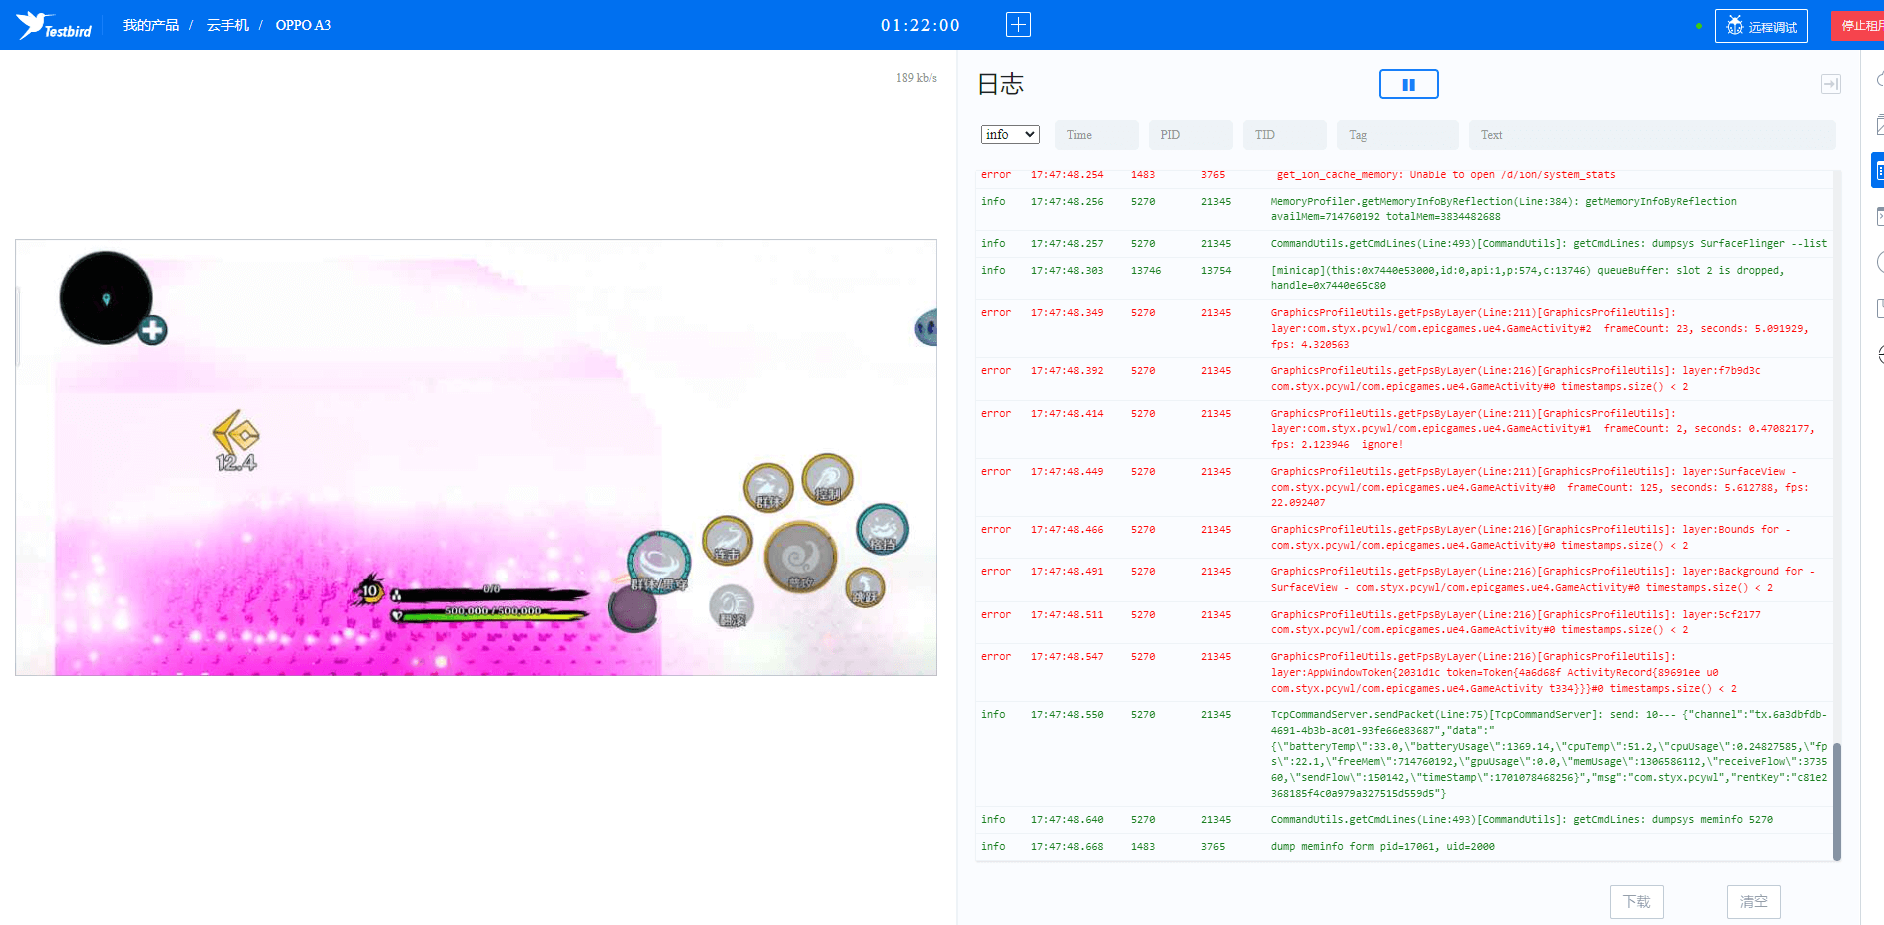Select error row with AppWindowToken

pyautogui.click(x=1405, y=672)
